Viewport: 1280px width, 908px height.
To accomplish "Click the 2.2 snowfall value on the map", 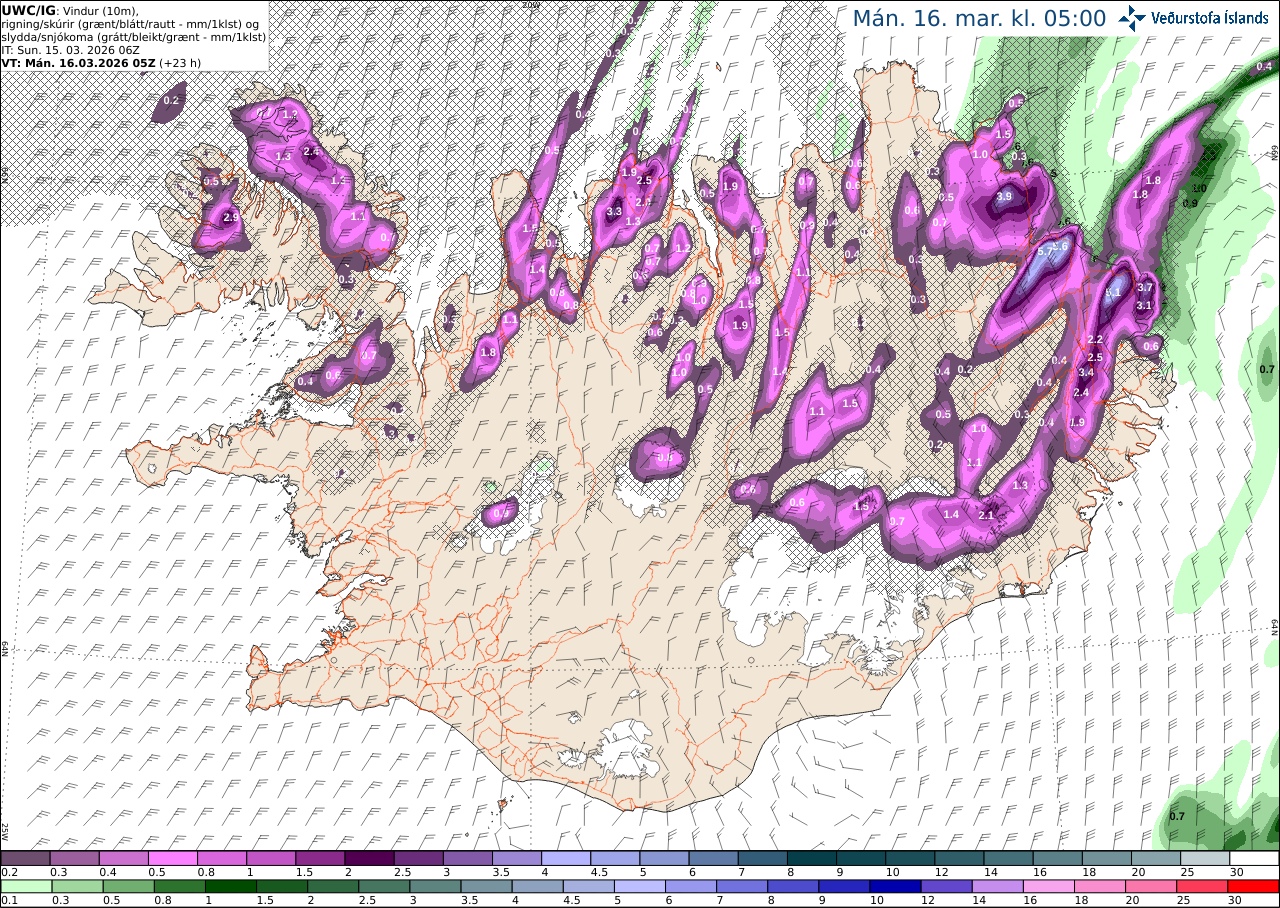I will coord(1095,340).
